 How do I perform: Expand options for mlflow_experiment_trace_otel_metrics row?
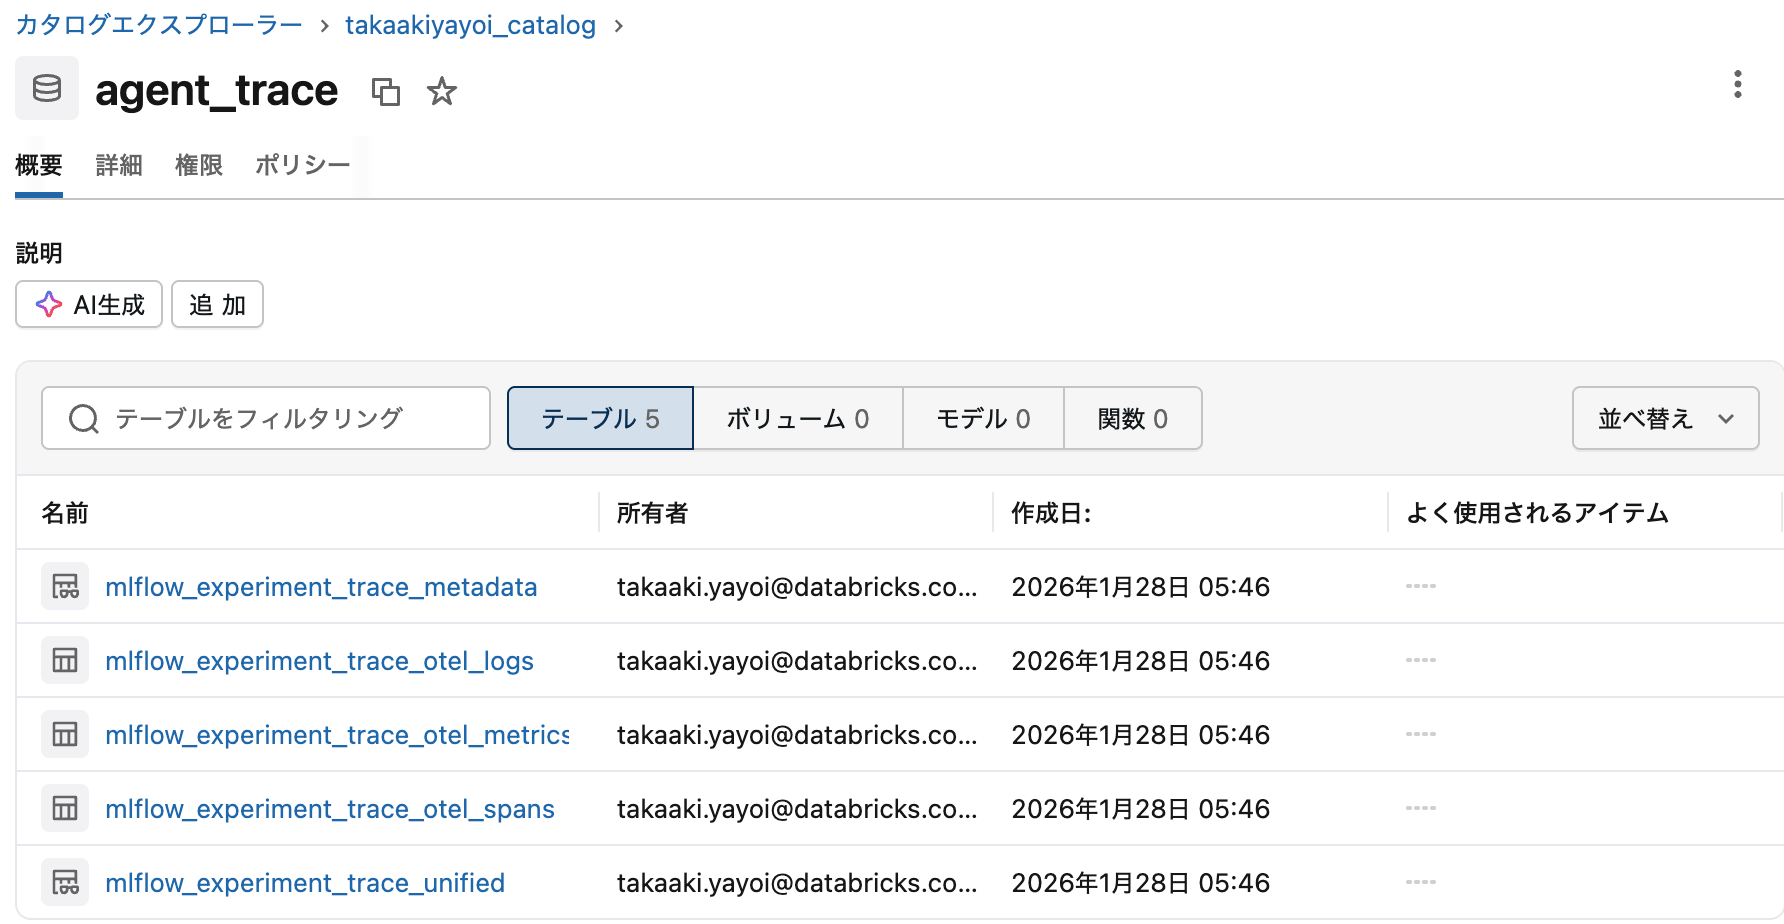(x=1420, y=734)
